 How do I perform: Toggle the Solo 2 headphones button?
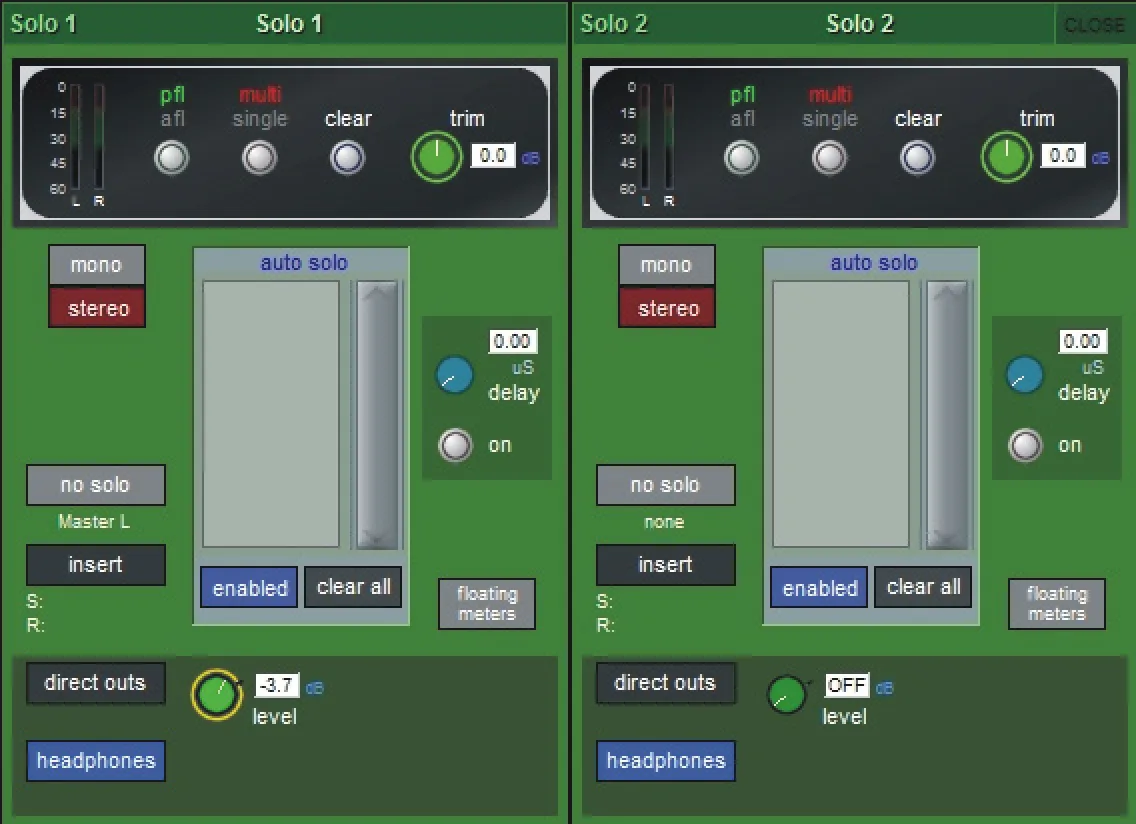click(x=666, y=760)
